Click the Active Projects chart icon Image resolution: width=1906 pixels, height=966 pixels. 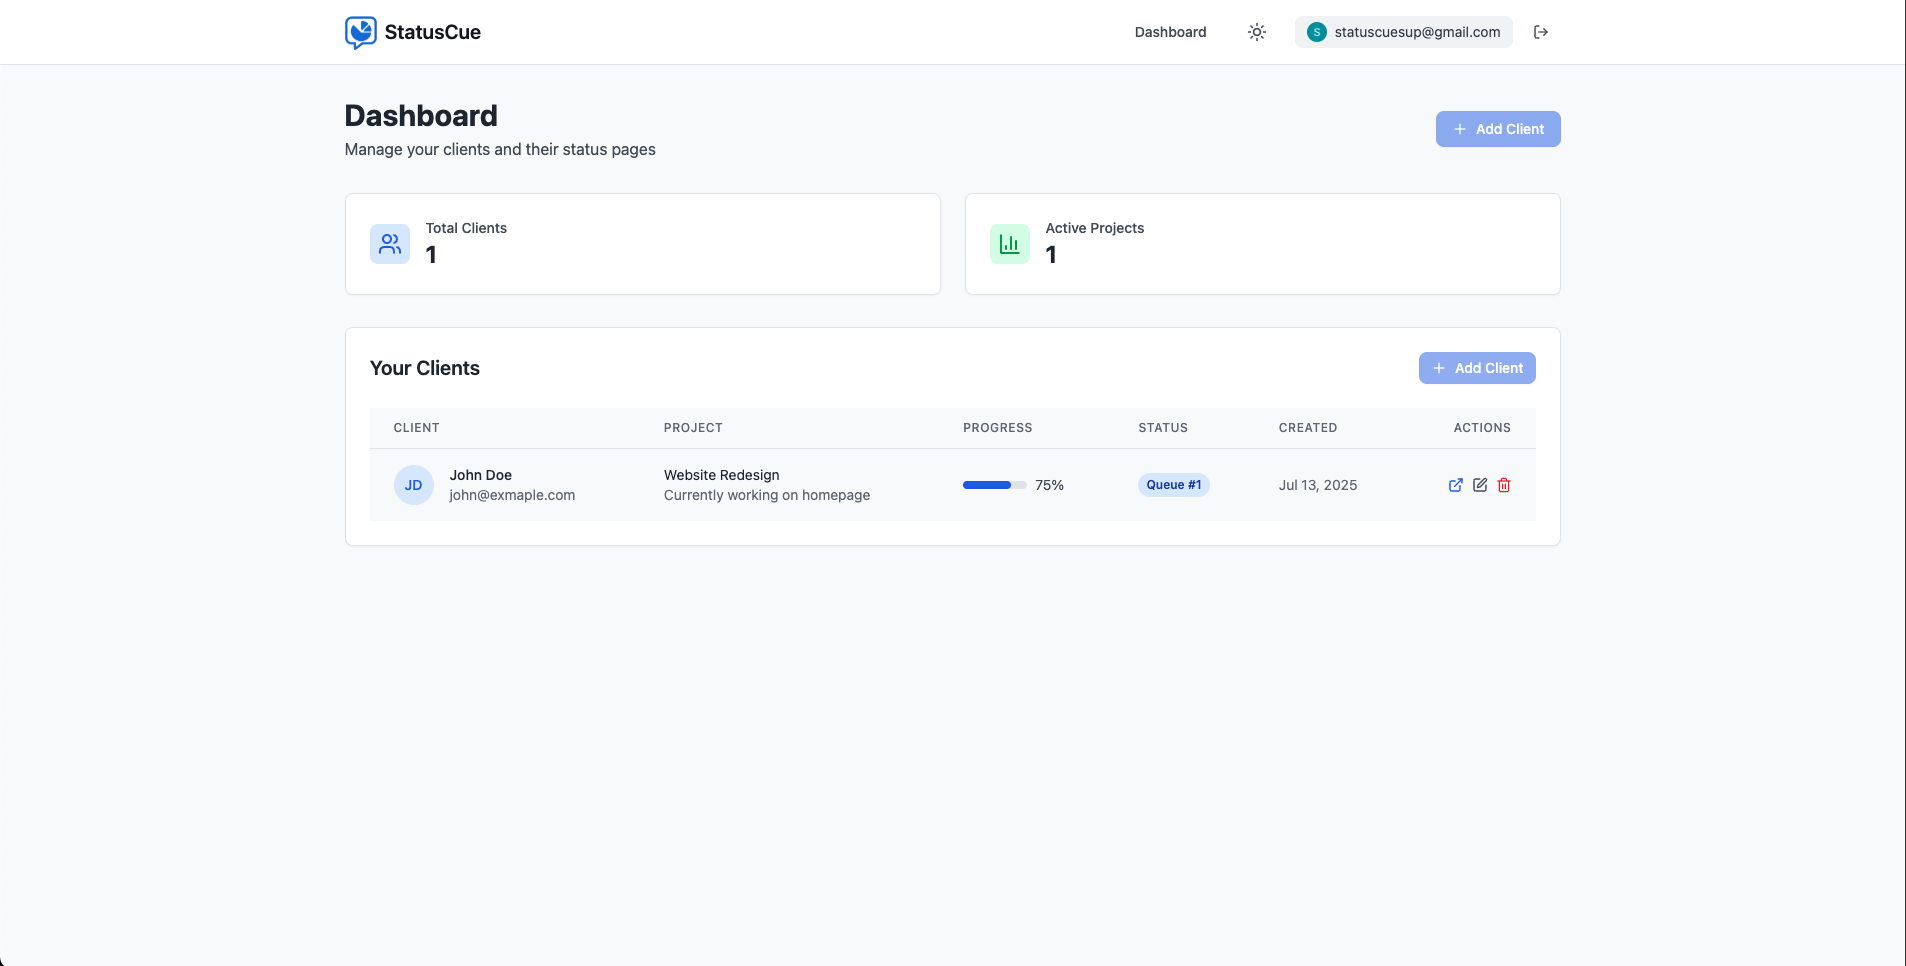pyautogui.click(x=1010, y=244)
